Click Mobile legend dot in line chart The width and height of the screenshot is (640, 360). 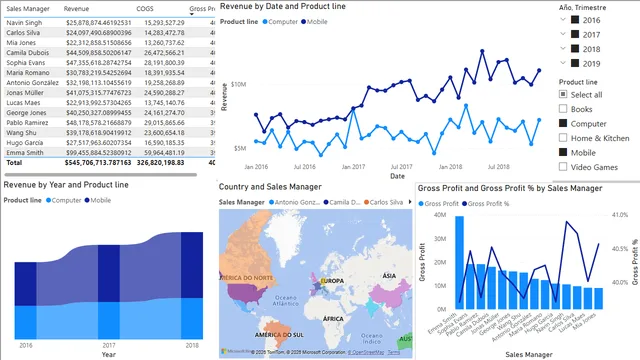[303, 22]
